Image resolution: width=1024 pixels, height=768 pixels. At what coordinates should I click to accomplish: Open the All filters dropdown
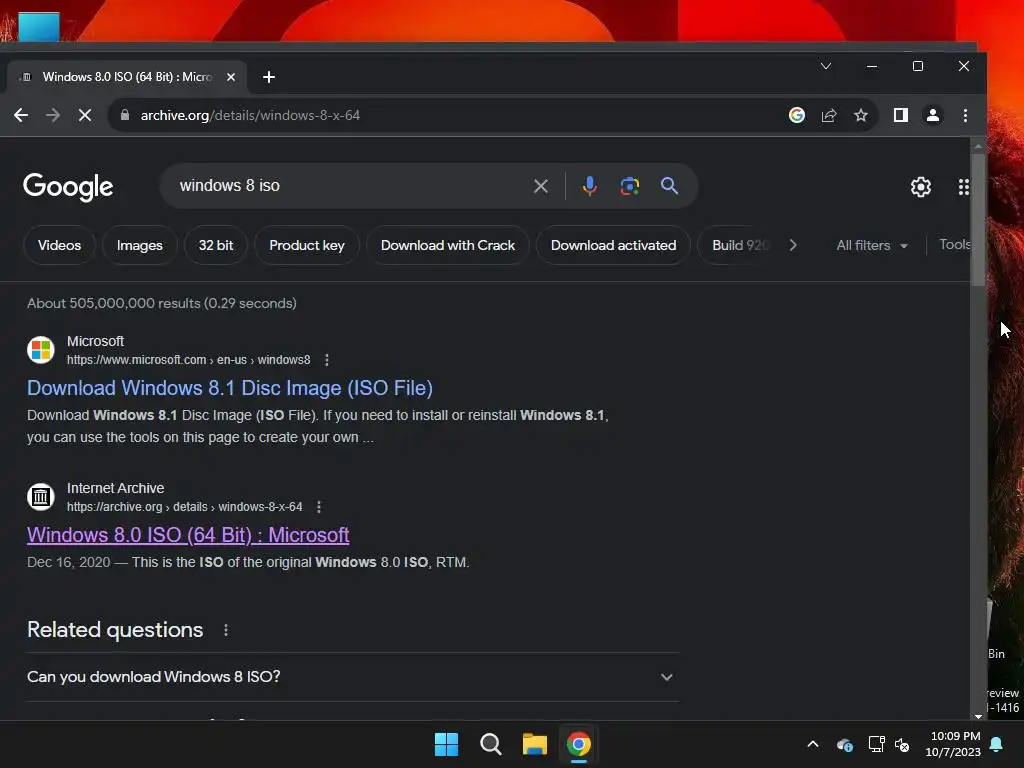pyautogui.click(x=872, y=246)
